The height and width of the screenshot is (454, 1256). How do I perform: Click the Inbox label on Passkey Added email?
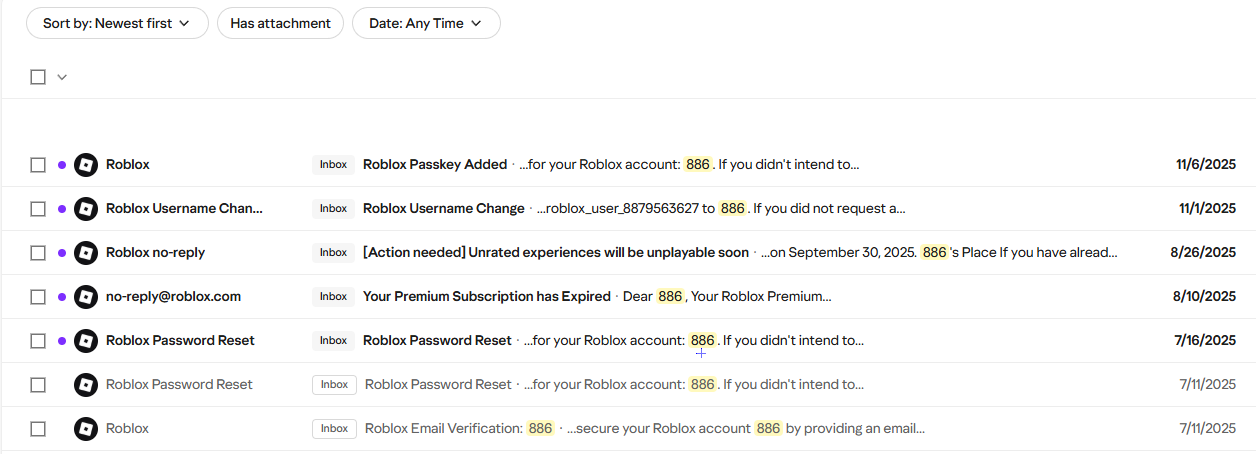(333, 165)
